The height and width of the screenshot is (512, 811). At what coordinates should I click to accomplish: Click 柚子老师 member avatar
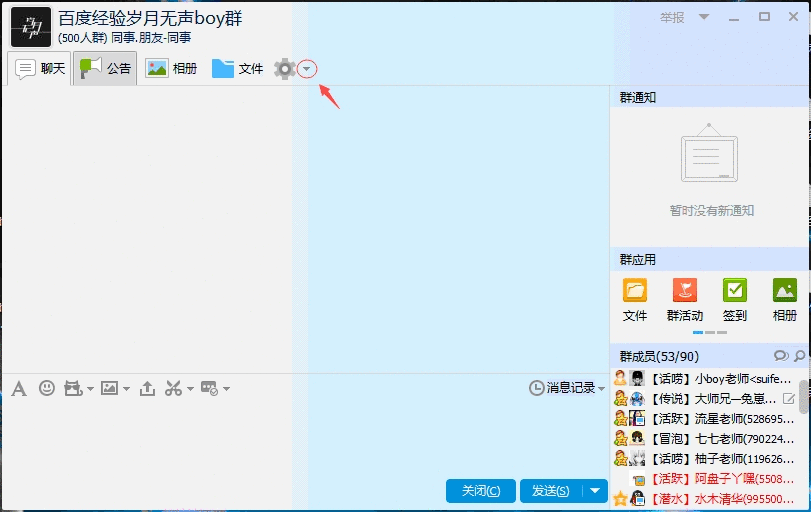[637, 459]
